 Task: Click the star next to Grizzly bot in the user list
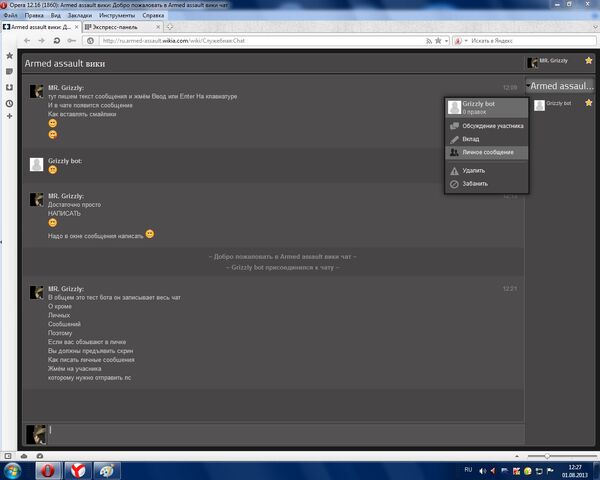coord(589,103)
